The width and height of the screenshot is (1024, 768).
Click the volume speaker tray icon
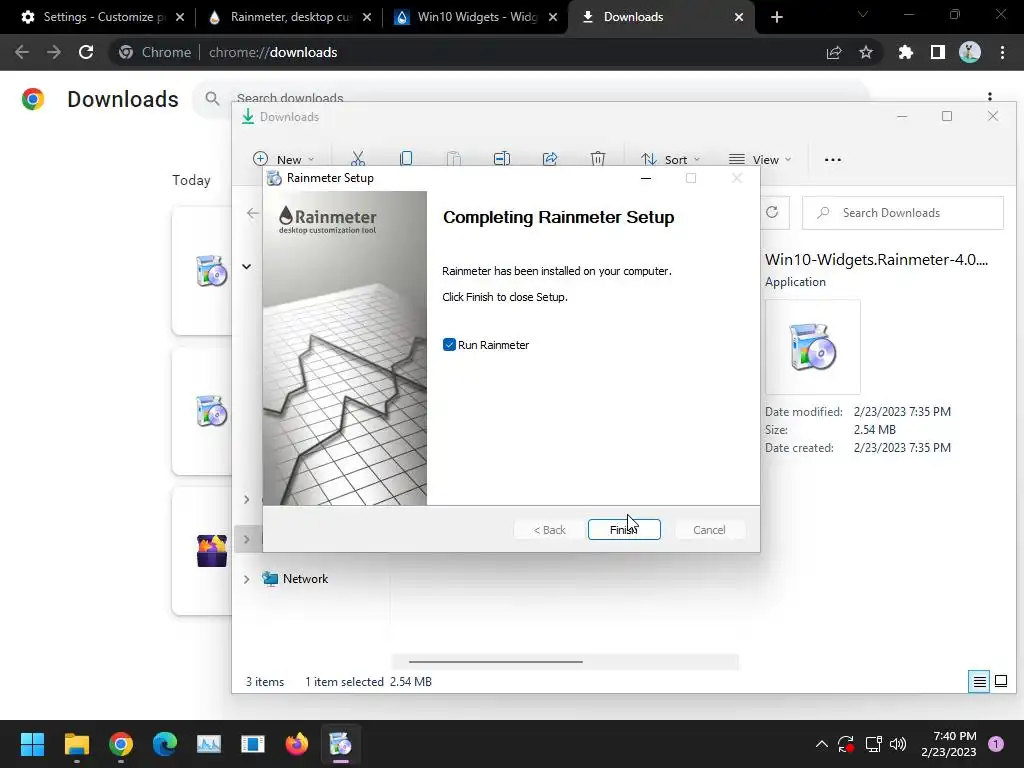click(898, 744)
